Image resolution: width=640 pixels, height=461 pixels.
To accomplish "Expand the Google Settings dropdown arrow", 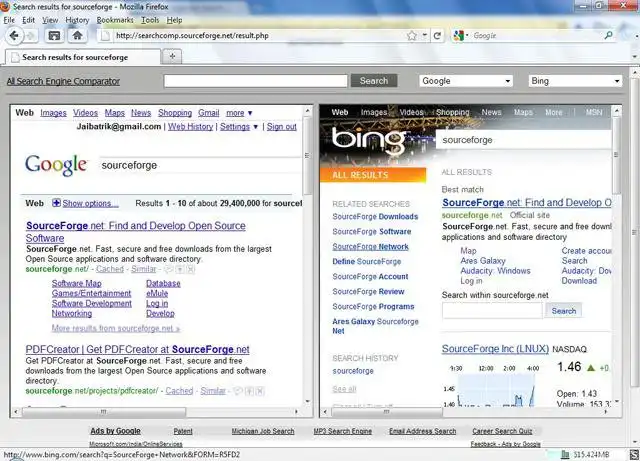I will coord(256,127).
